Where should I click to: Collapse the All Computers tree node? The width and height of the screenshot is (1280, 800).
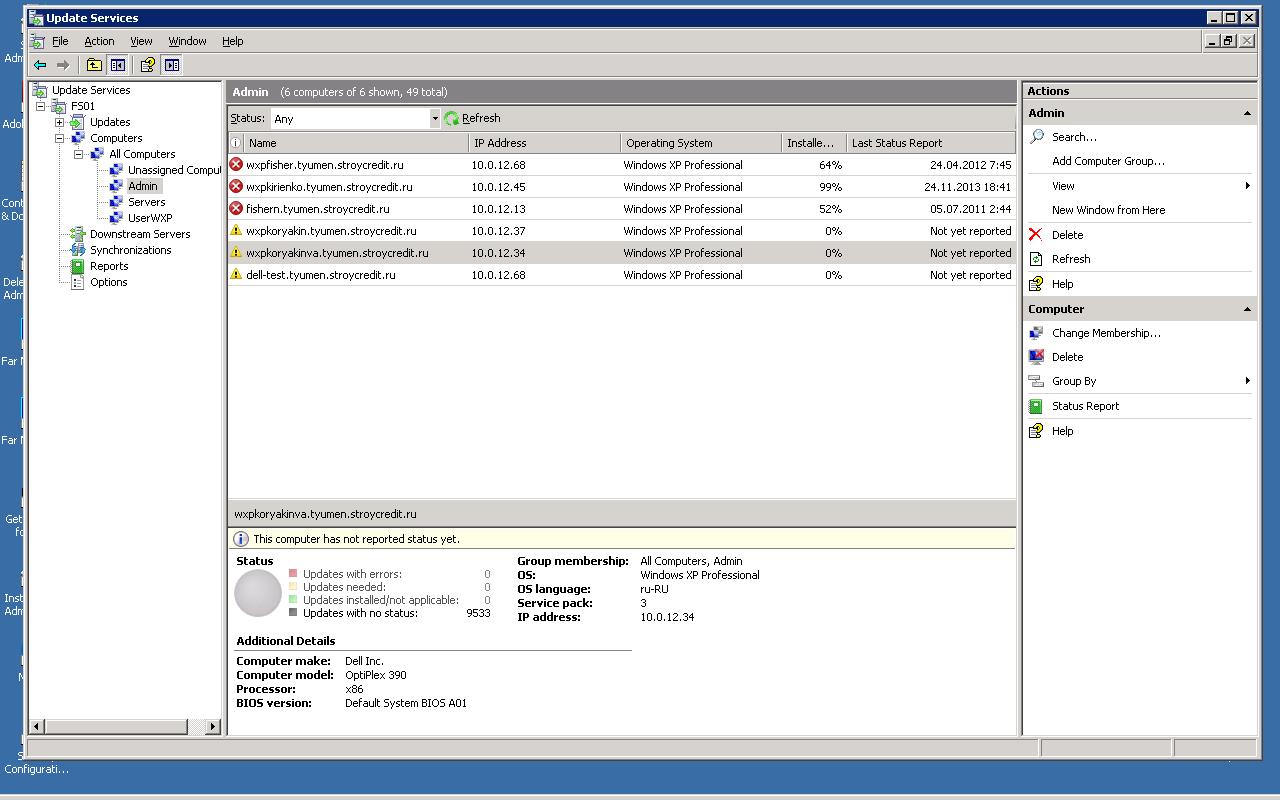pos(79,154)
